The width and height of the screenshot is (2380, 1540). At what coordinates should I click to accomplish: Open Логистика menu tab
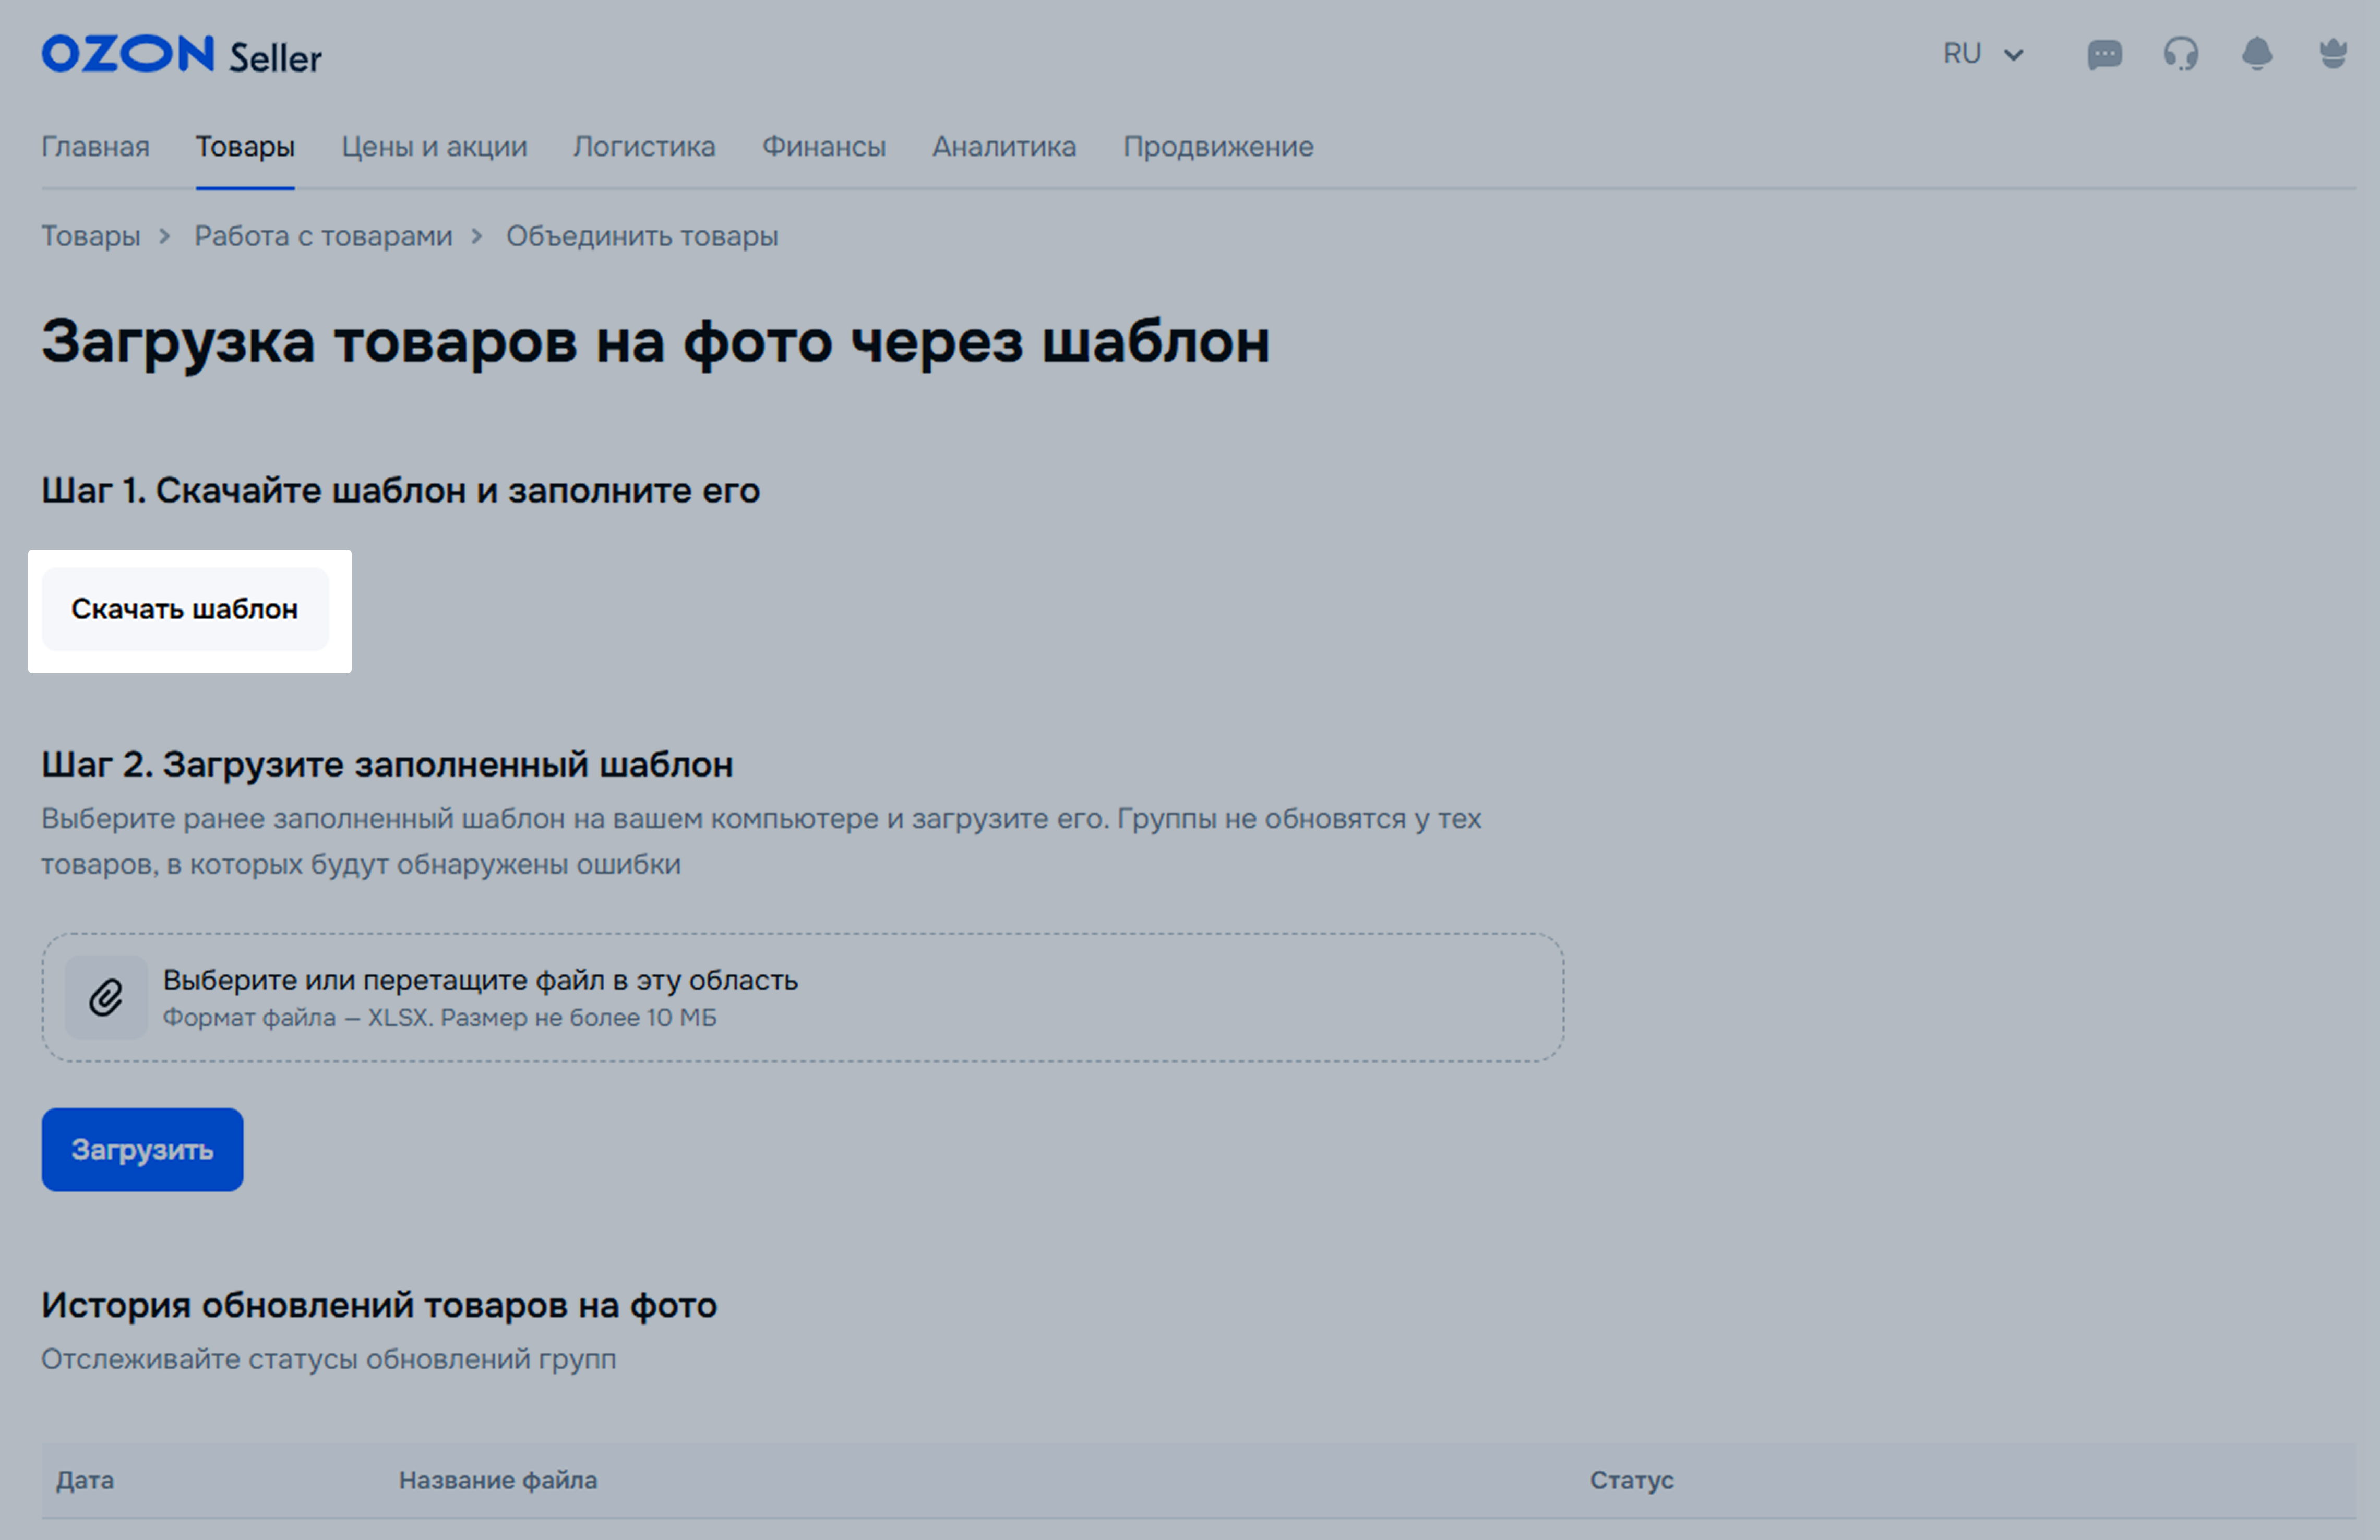[x=644, y=147]
